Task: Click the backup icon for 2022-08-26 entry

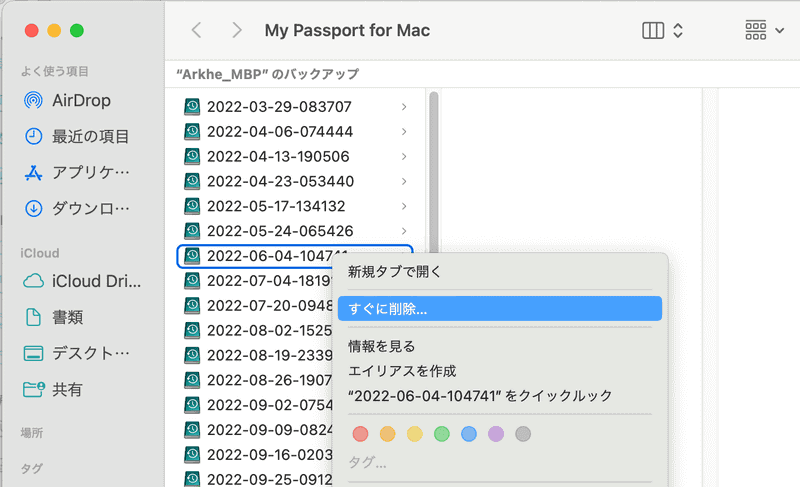Action: pyautogui.click(x=192, y=380)
